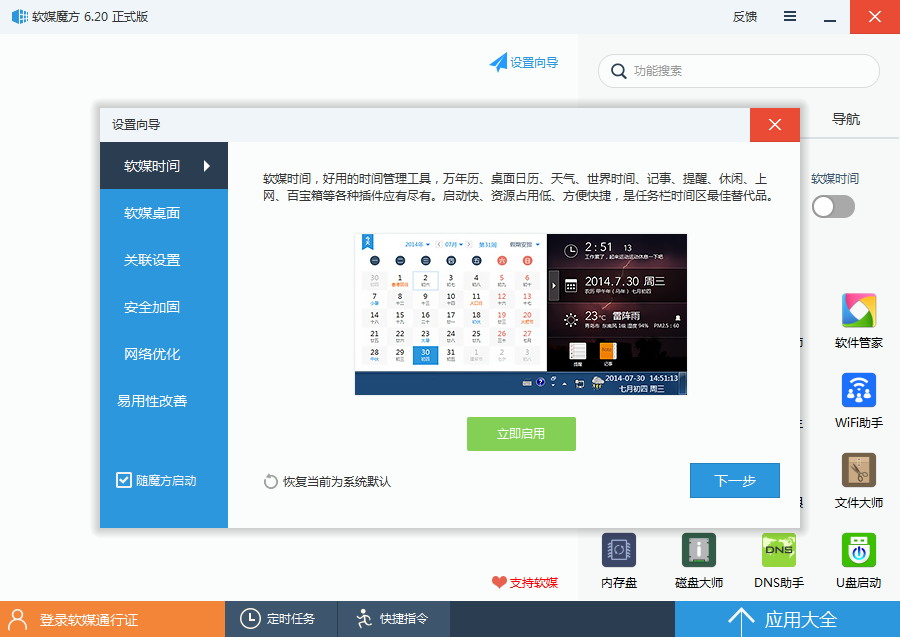Click 登录软媒通行证 login button
Viewport: 900px width, 637px height.
click(88, 619)
